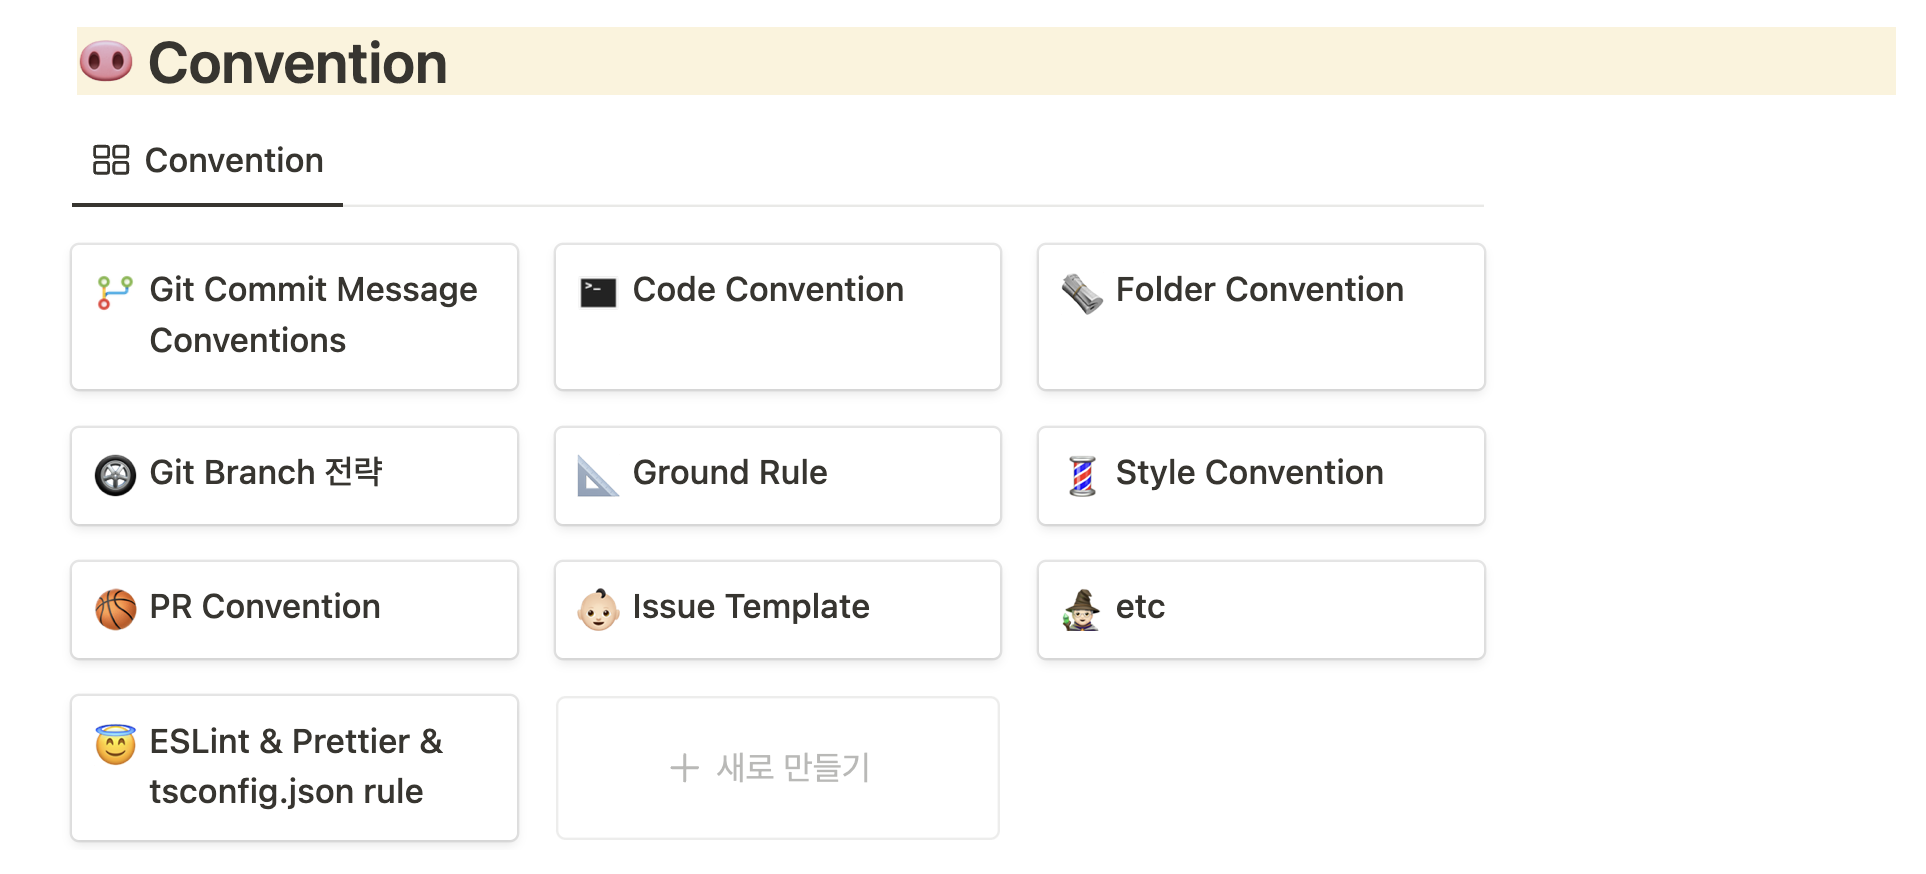Click the mage icon on etc card
The width and height of the screenshot is (1926, 874).
[x=1082, y=609]
